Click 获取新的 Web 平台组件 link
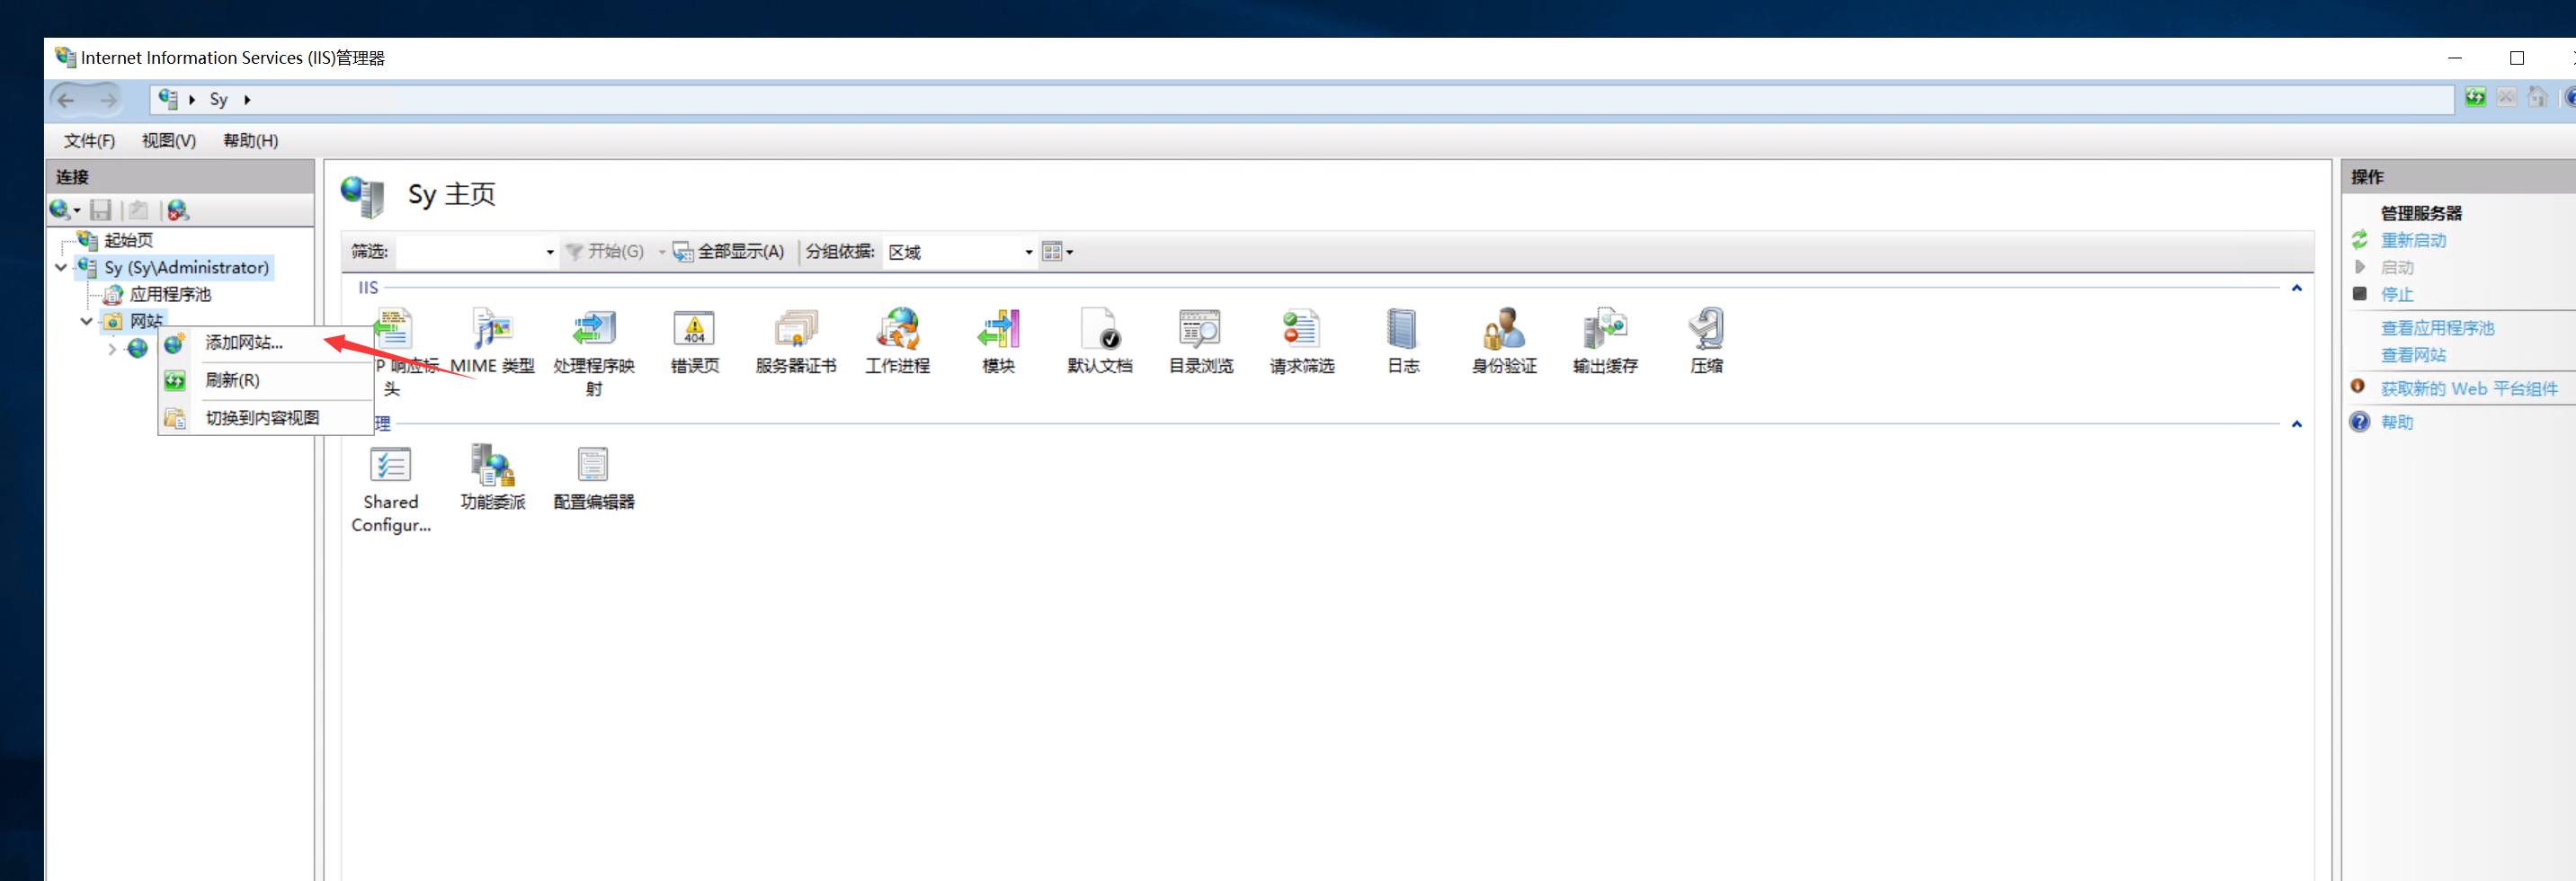Screen dimensions: 2576x881 (2469, 388)
